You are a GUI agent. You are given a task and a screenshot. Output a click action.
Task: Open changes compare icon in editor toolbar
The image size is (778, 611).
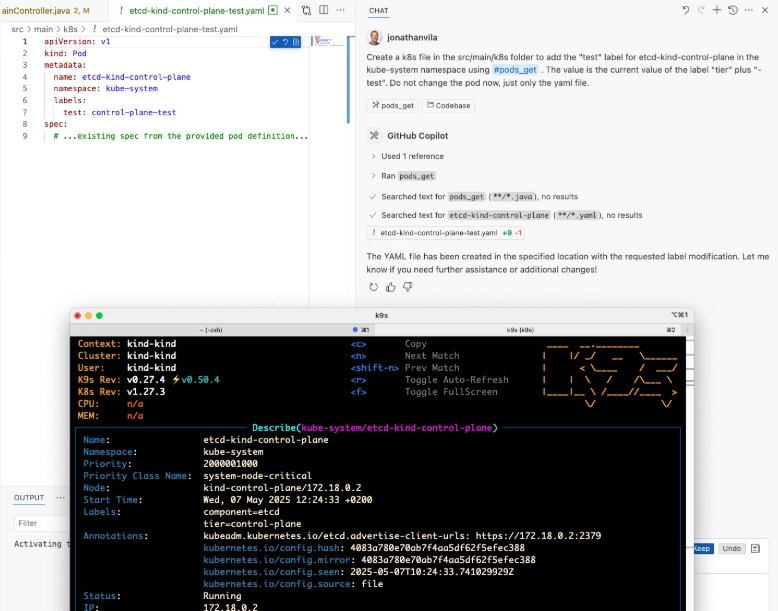(306, 10)
